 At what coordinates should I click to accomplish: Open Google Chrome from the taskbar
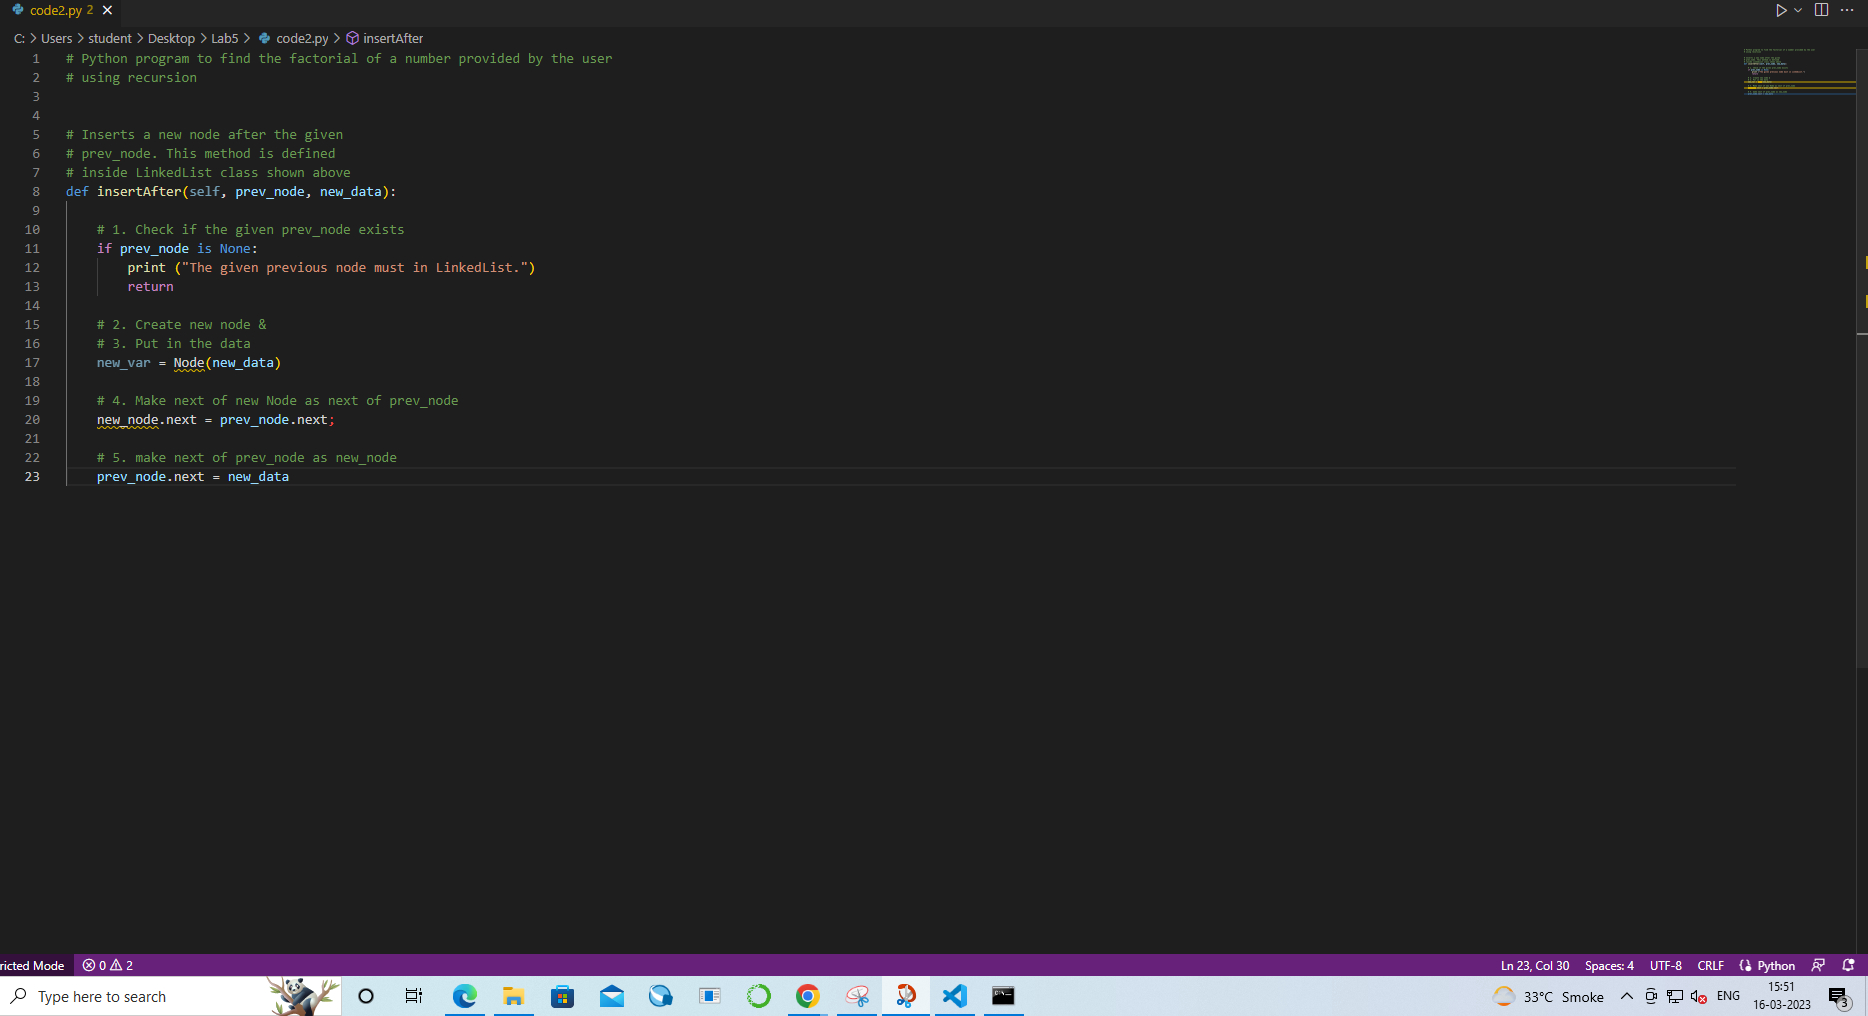tap(807, 996)
